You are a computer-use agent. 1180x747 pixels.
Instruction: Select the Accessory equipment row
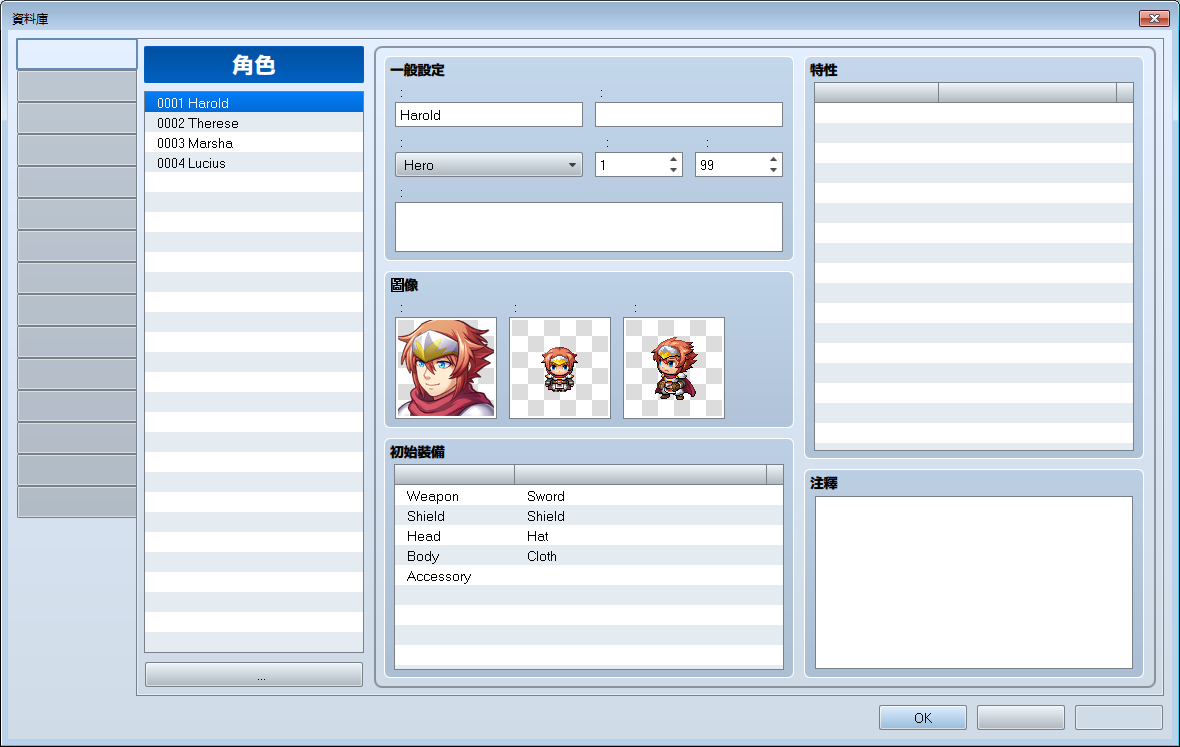[x=588, y=577]
